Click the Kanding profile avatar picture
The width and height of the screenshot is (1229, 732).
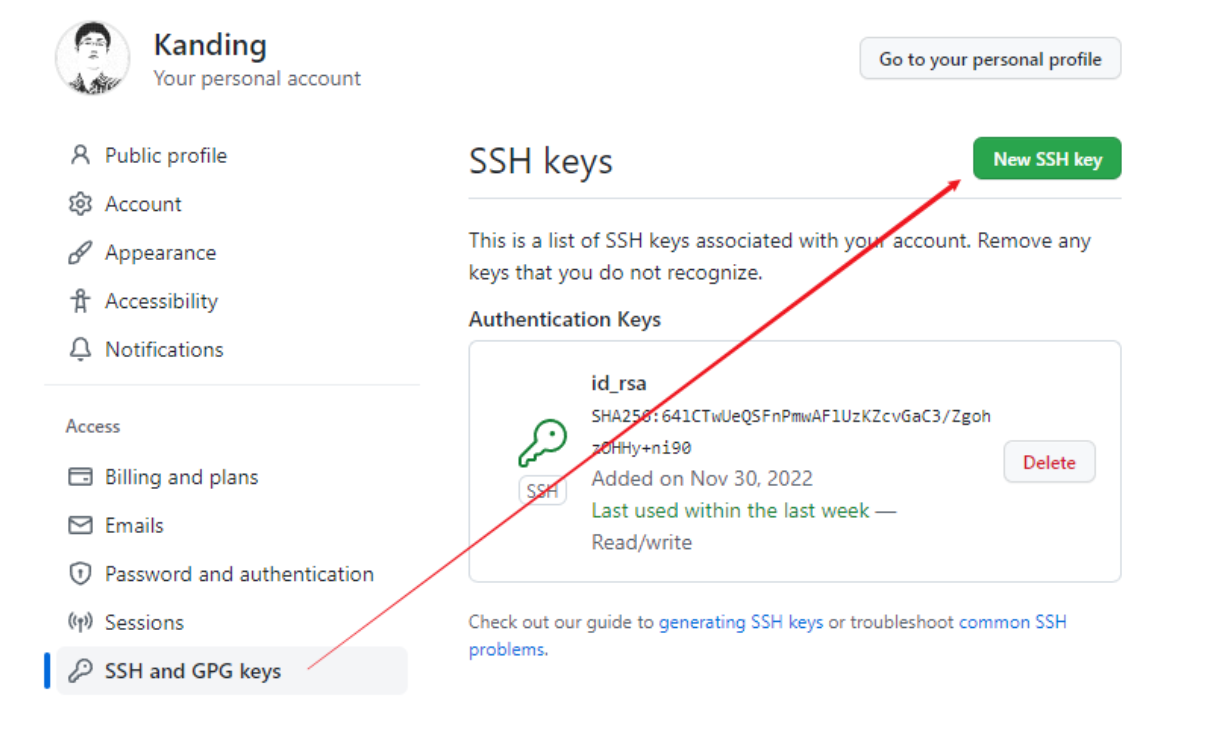point(93,59)
